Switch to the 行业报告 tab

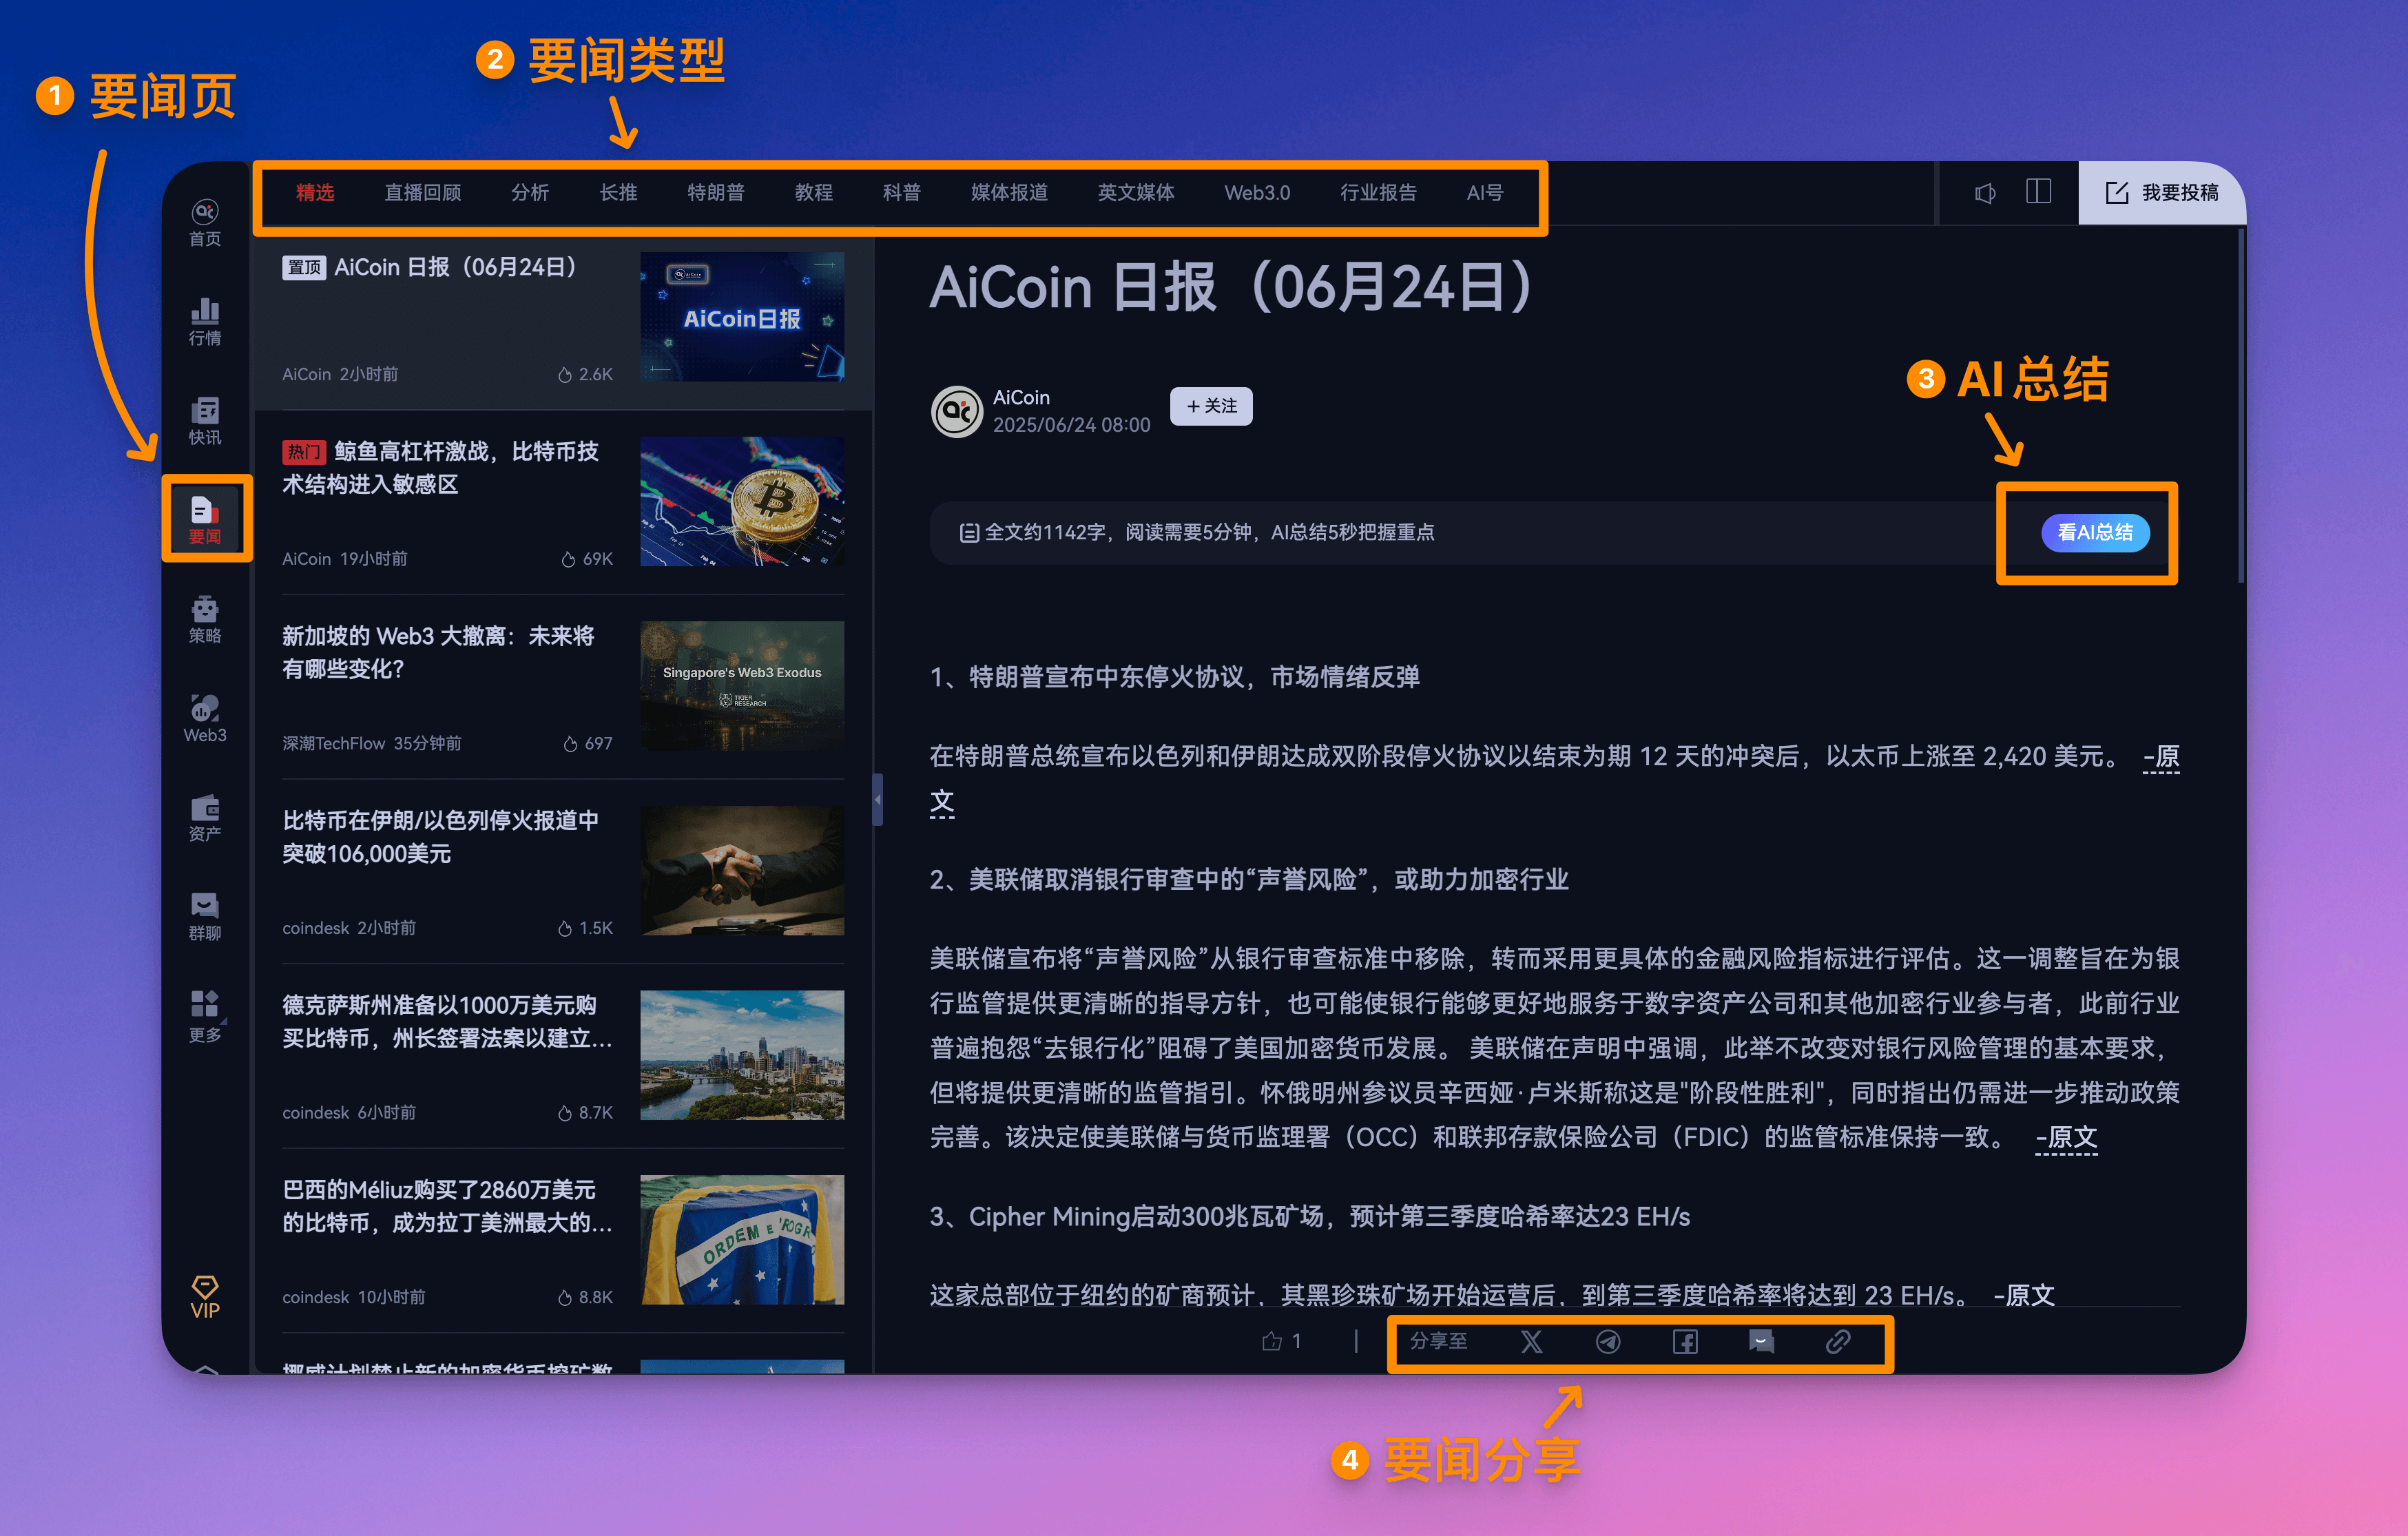pos(1378,193)
